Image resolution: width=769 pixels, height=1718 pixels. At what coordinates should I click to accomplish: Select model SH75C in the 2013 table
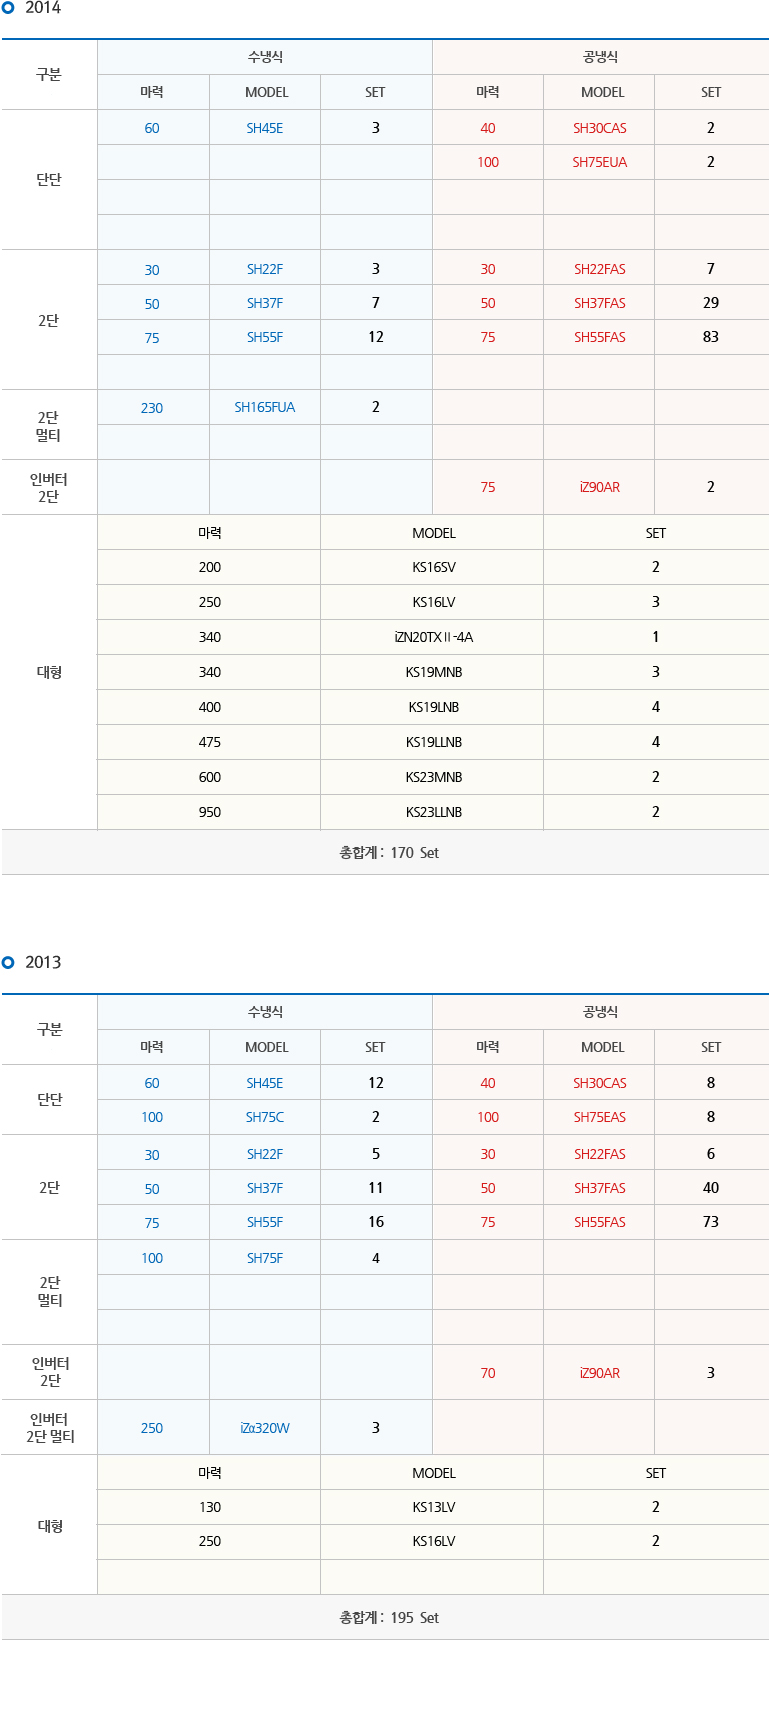[x=265, y=1117]
